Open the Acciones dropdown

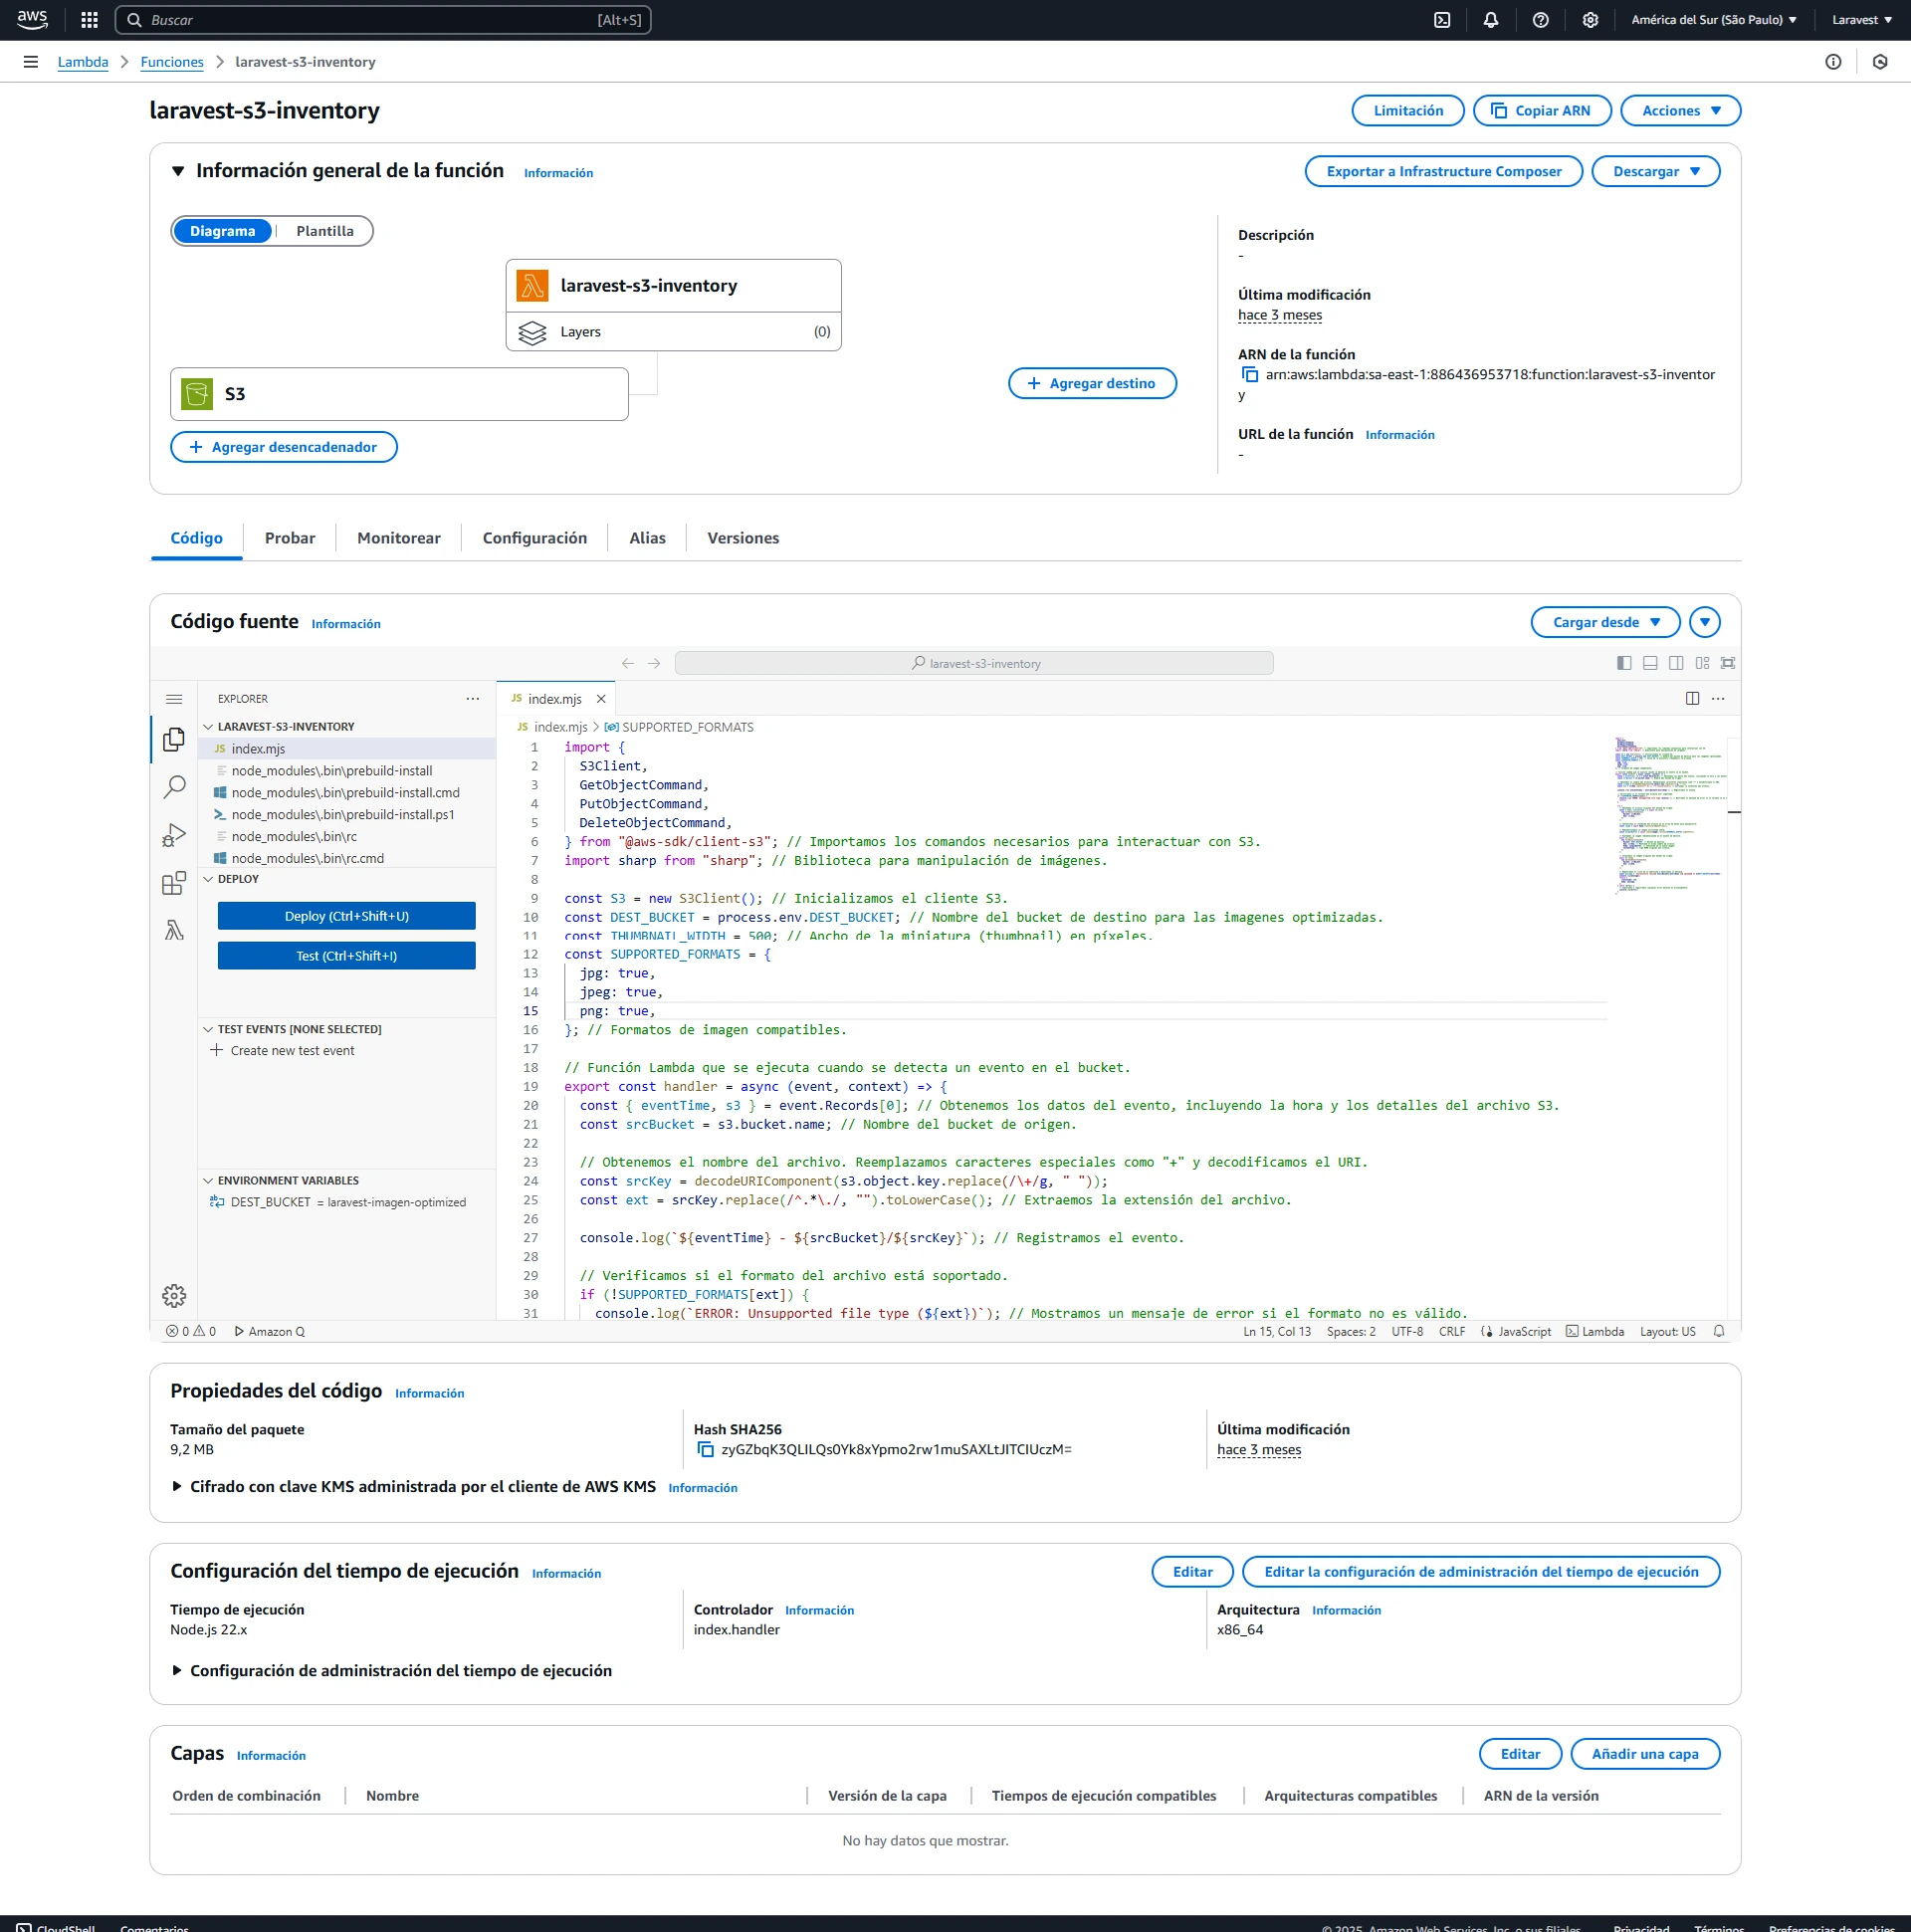pos(1680,111)
